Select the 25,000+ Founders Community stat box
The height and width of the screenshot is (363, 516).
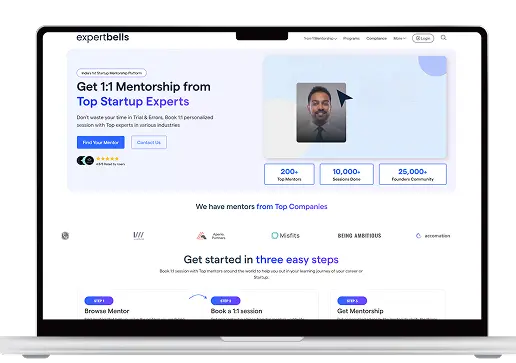(413, 174)
